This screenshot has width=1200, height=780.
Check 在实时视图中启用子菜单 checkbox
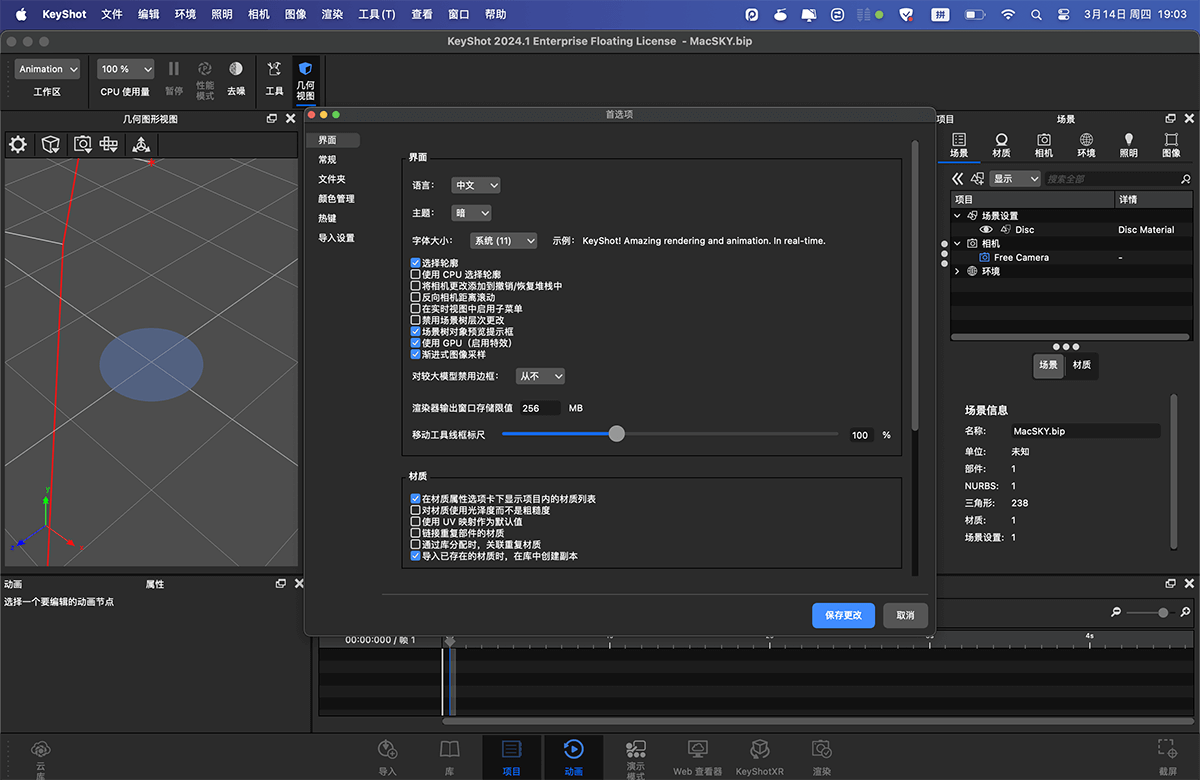[416, 309]
